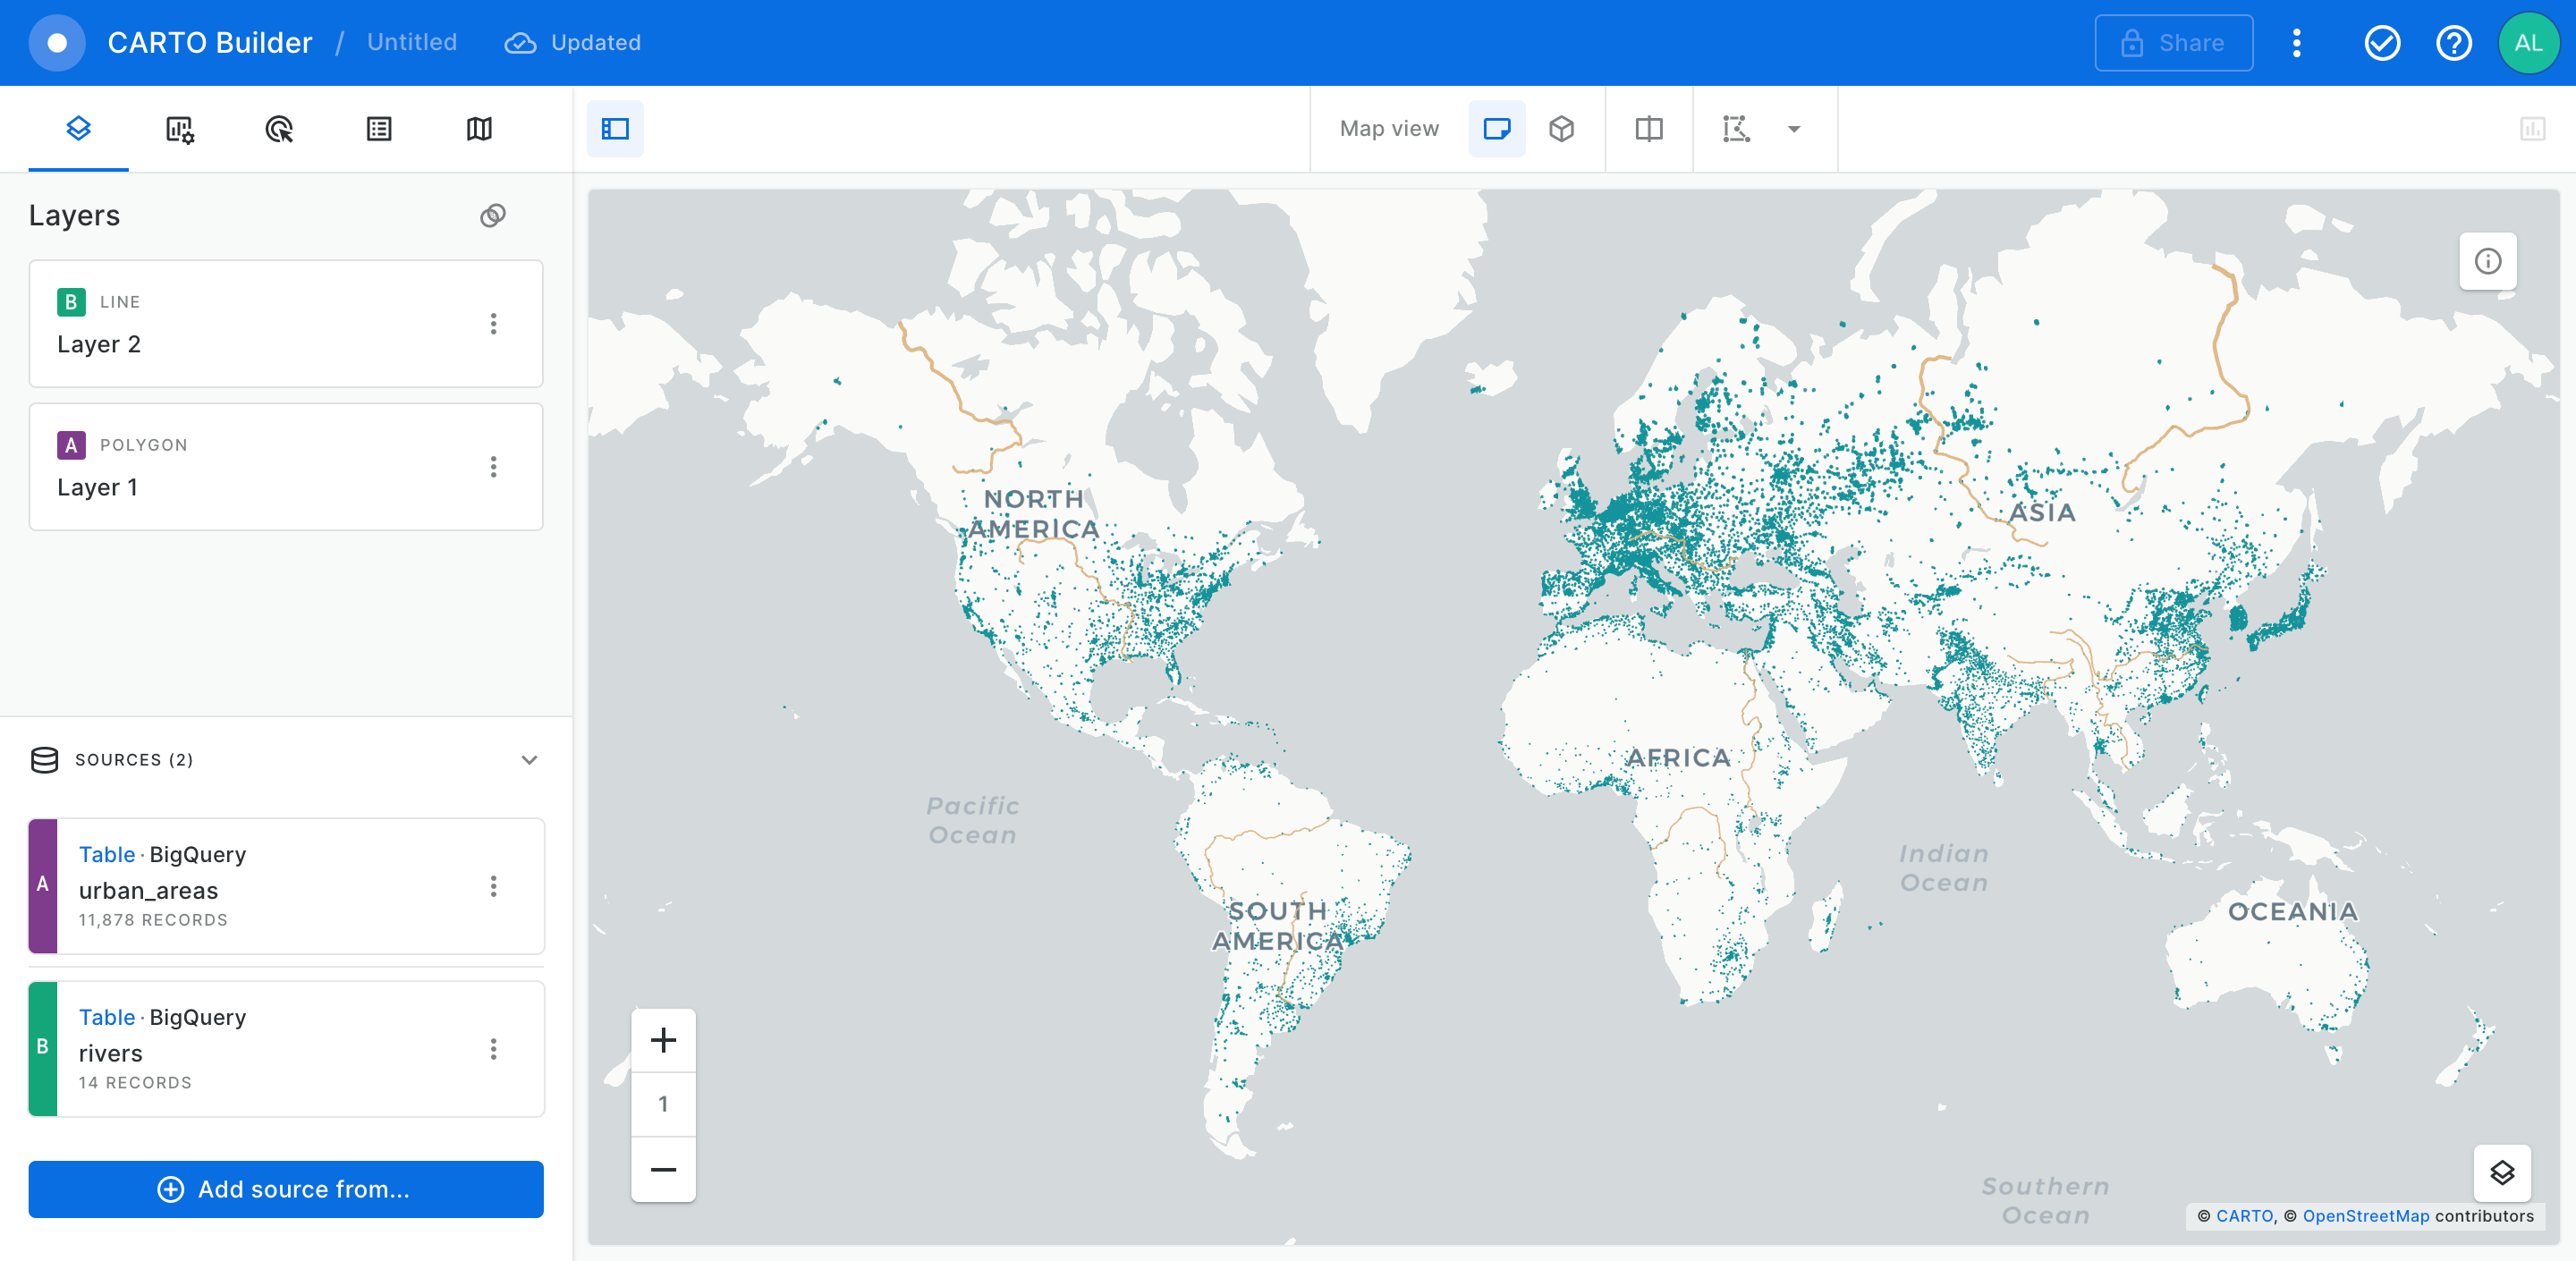Open the Basemap tab icon
Screen dimensions: 2576x1261
[479, 129]
